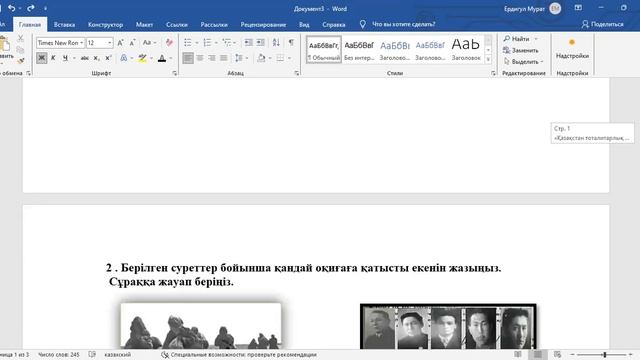Open the Выделить menu
640x360 pixels.
click(523, 62)
